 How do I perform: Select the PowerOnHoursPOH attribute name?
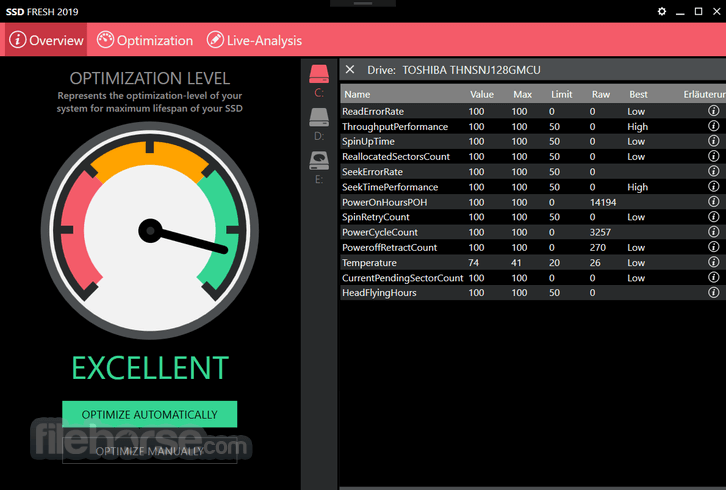(384, 202)
